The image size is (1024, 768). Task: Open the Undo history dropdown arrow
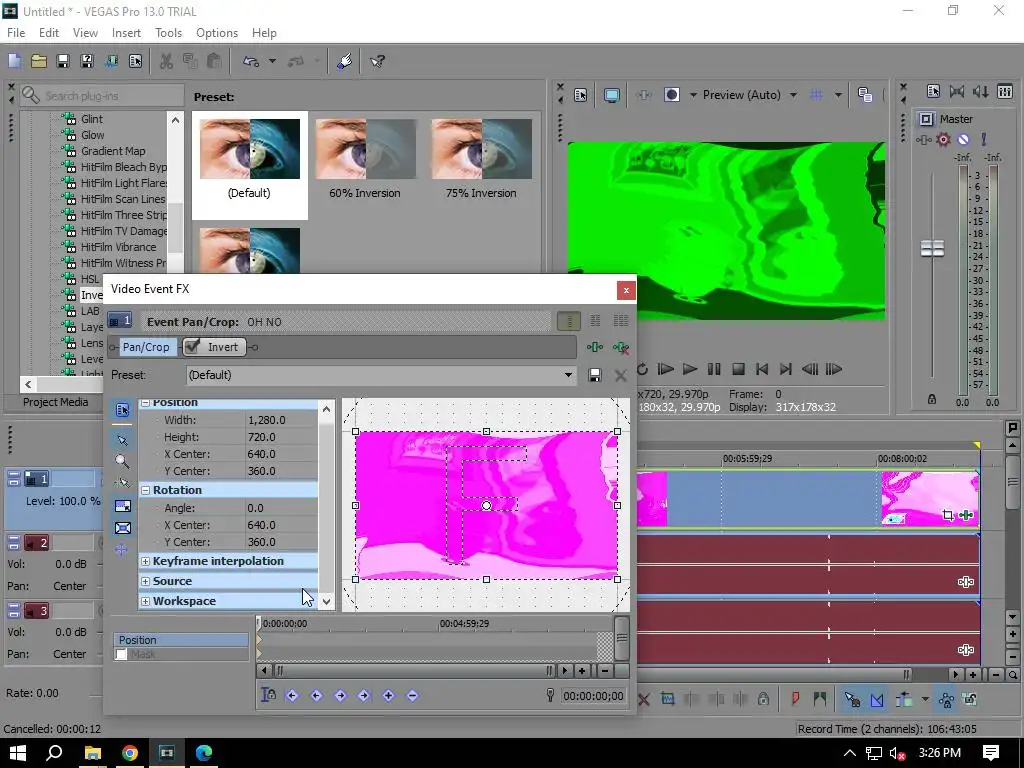[272, 61]
